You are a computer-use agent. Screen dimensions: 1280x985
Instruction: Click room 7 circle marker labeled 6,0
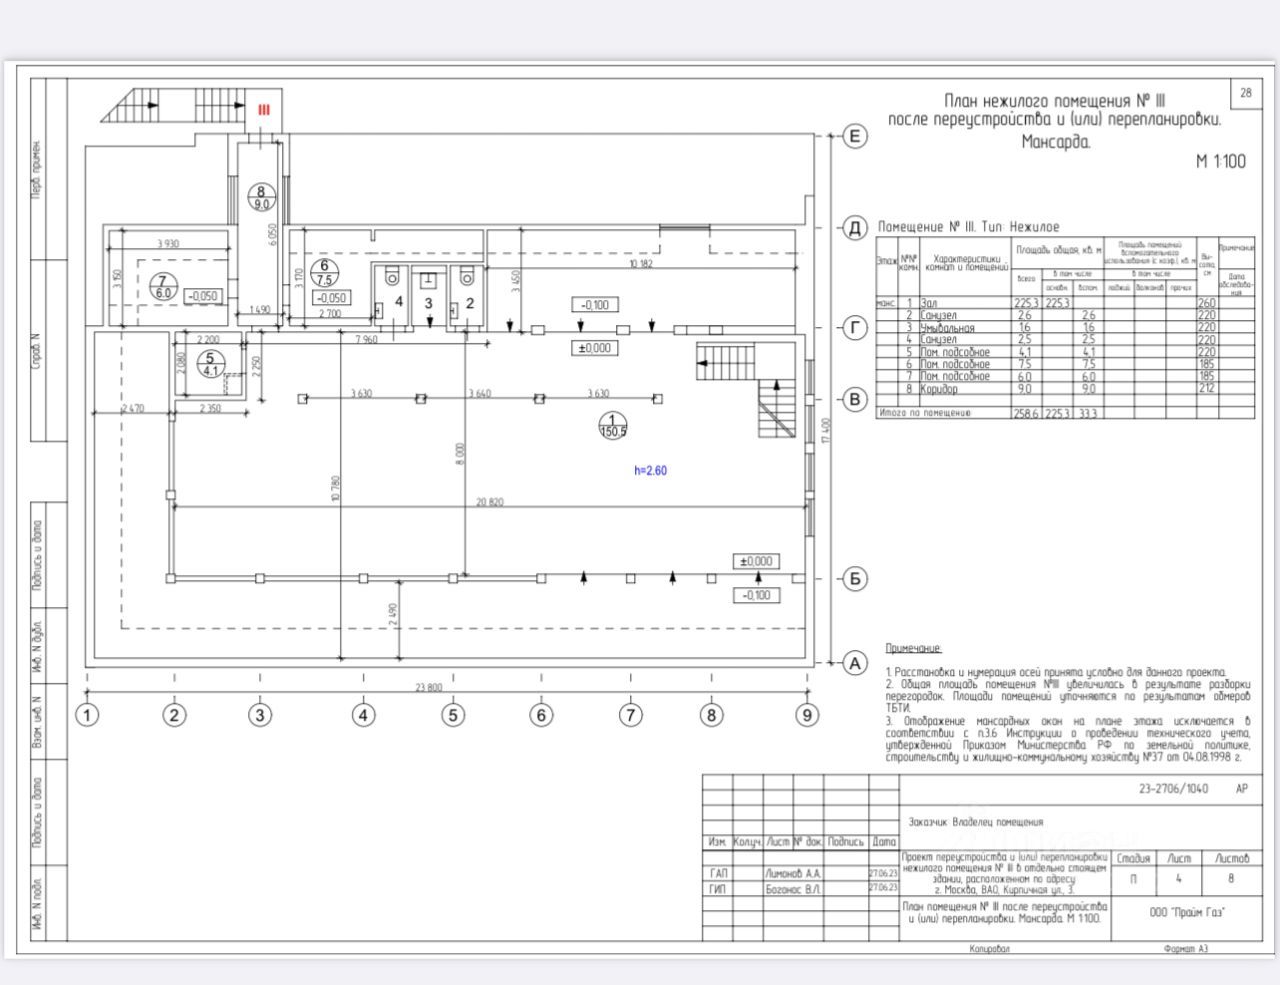[x=162, y=285]
